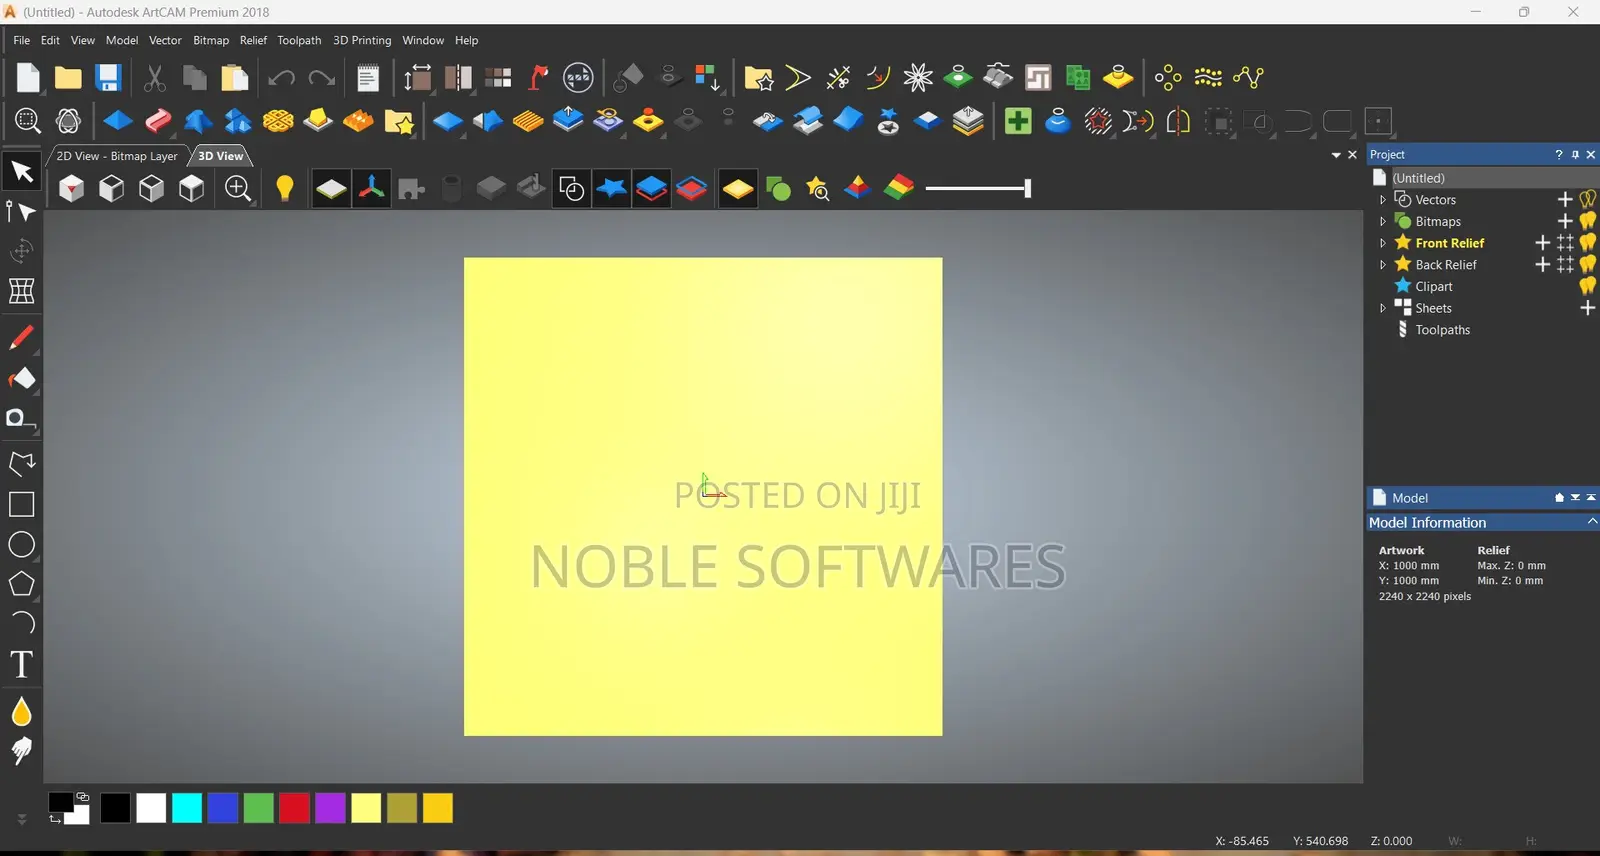Open the Toolpath menu
Image resolution: width=1600 pixels, height=856 pixels.
(299, 40)
